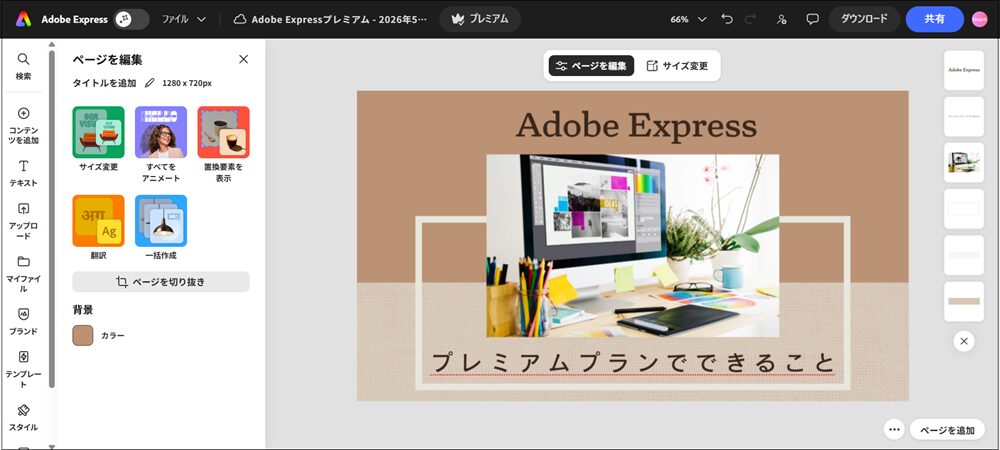Open スタイル in the sidebar
1000x450 pixels.
24,417
